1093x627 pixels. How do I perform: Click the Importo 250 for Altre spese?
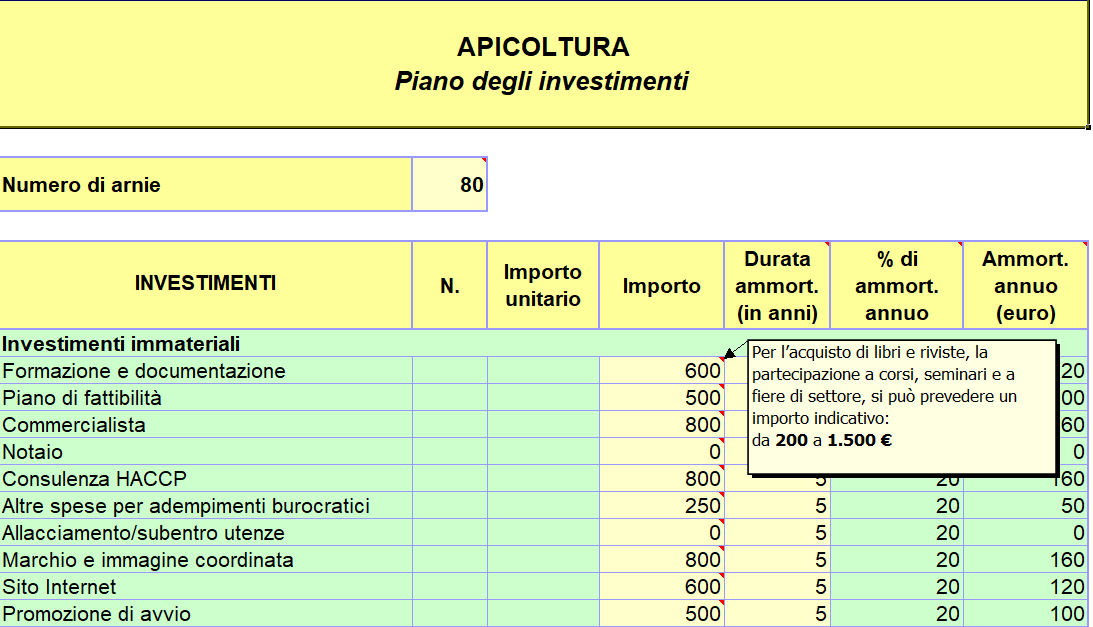[662, 506]
